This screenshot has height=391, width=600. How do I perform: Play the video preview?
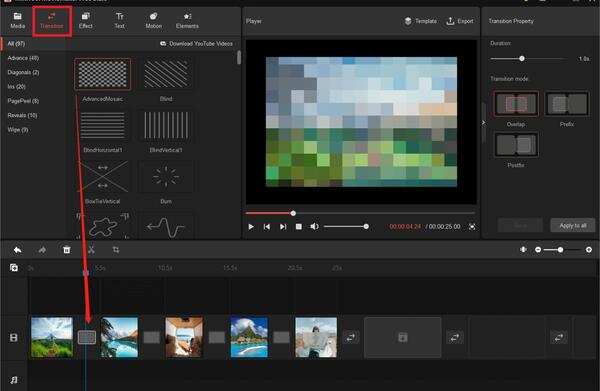[x=251, y=227]
